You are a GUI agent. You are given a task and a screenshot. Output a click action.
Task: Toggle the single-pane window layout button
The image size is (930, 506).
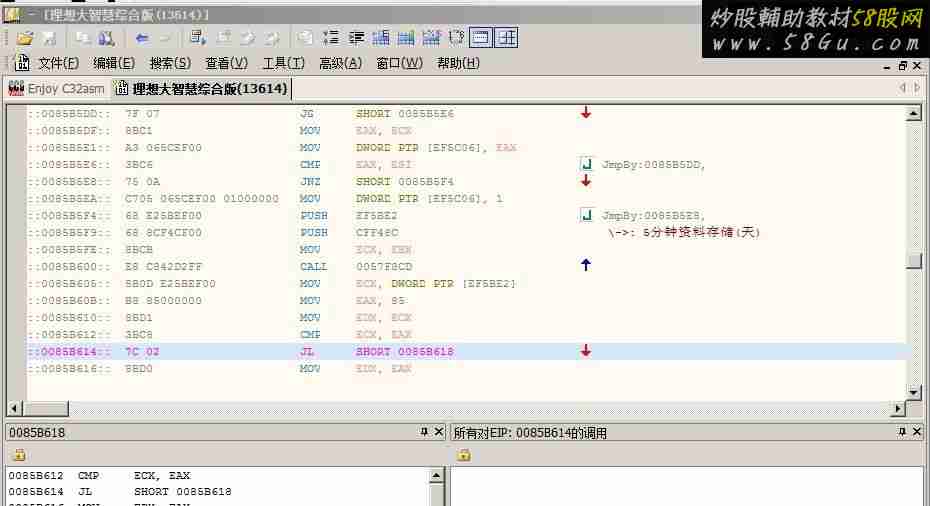click(x=480, y=38)
